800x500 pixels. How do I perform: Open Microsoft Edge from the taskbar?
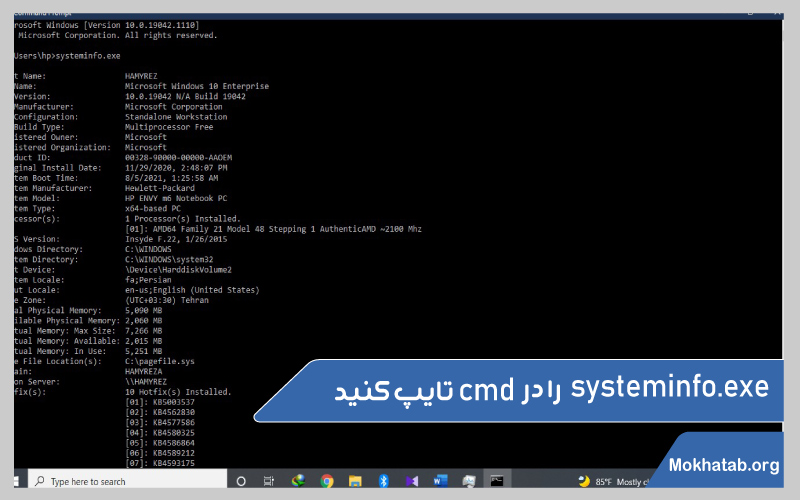297,481
